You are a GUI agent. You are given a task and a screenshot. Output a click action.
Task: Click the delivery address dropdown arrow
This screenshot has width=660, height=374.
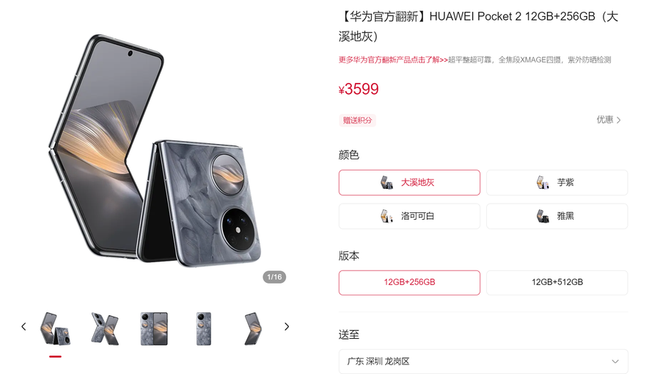615,361
